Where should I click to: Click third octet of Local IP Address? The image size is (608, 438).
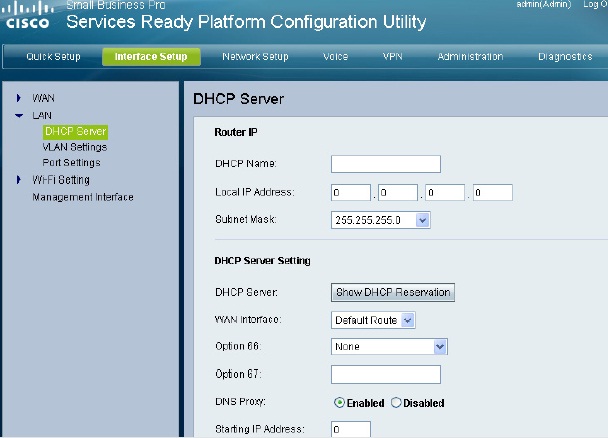click(445, 193)
